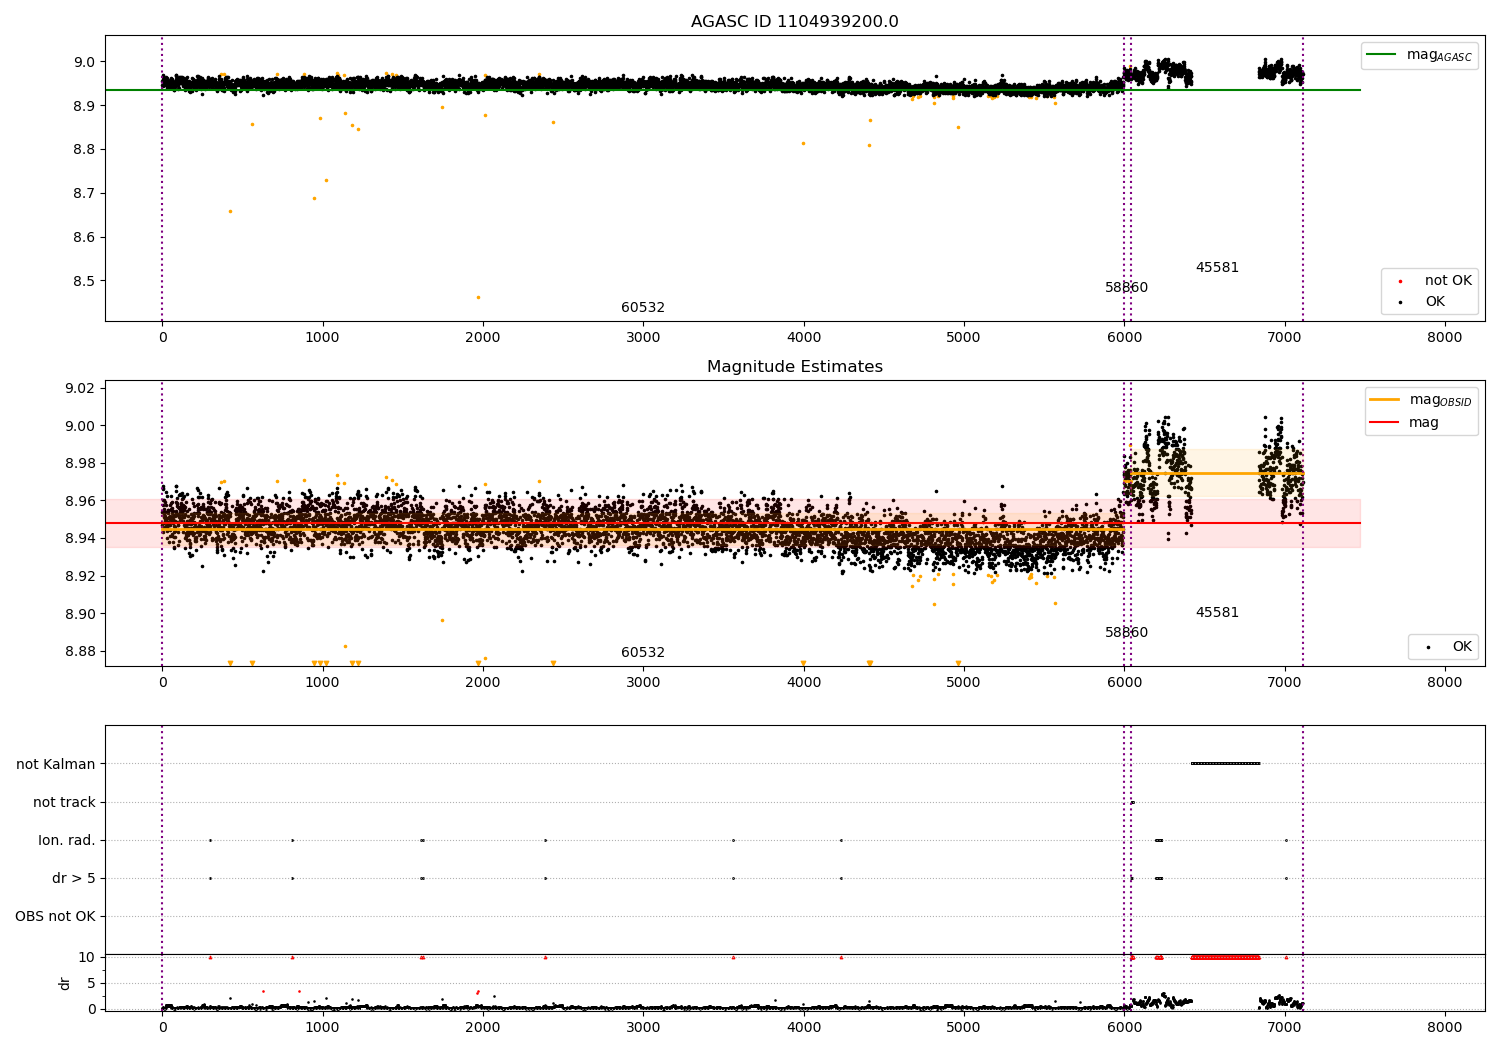Click the "not Kalman" axis label

(56, 764)
